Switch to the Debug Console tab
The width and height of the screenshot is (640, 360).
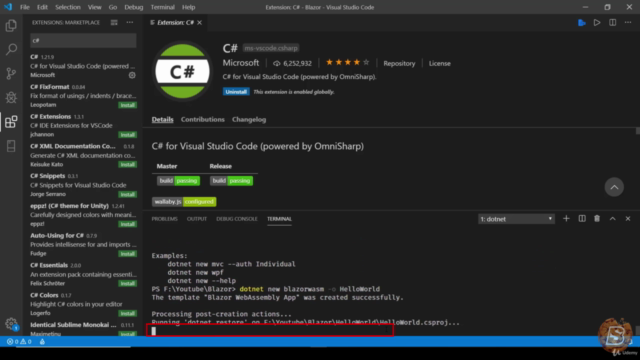point(237,219)
